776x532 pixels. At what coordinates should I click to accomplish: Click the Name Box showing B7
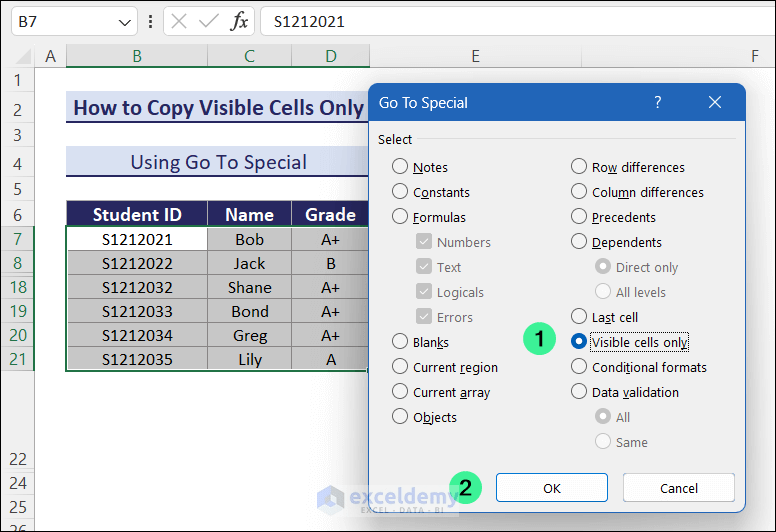[x=74, y=21]
